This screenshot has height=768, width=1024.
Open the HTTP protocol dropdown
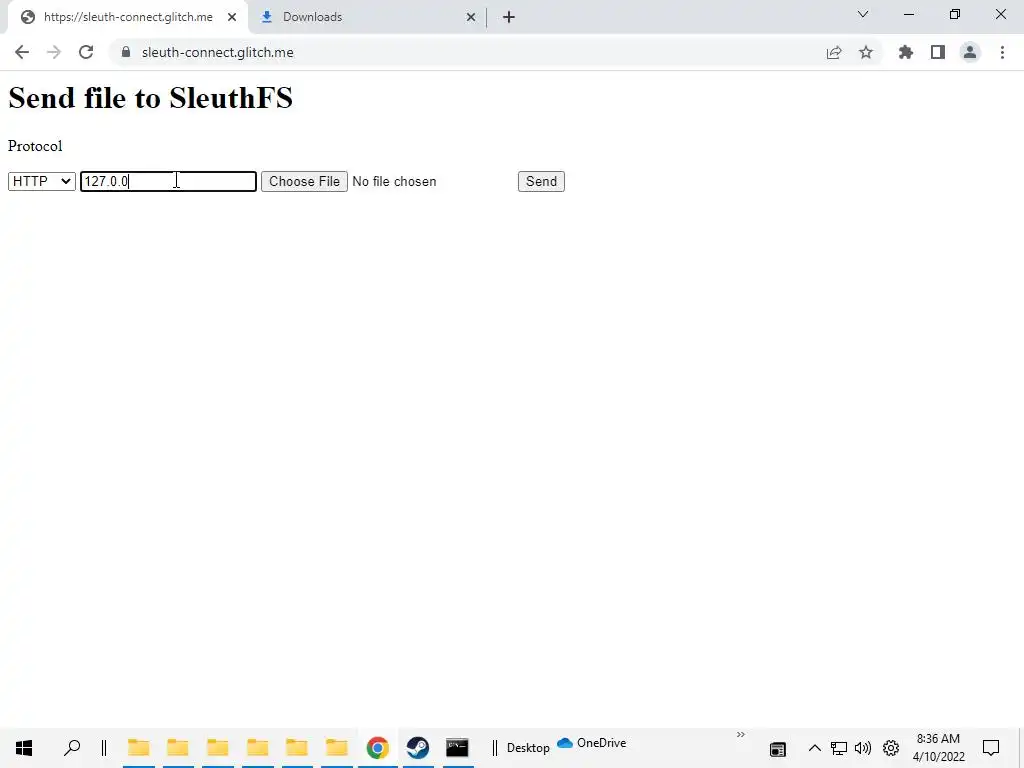(42, 182)
